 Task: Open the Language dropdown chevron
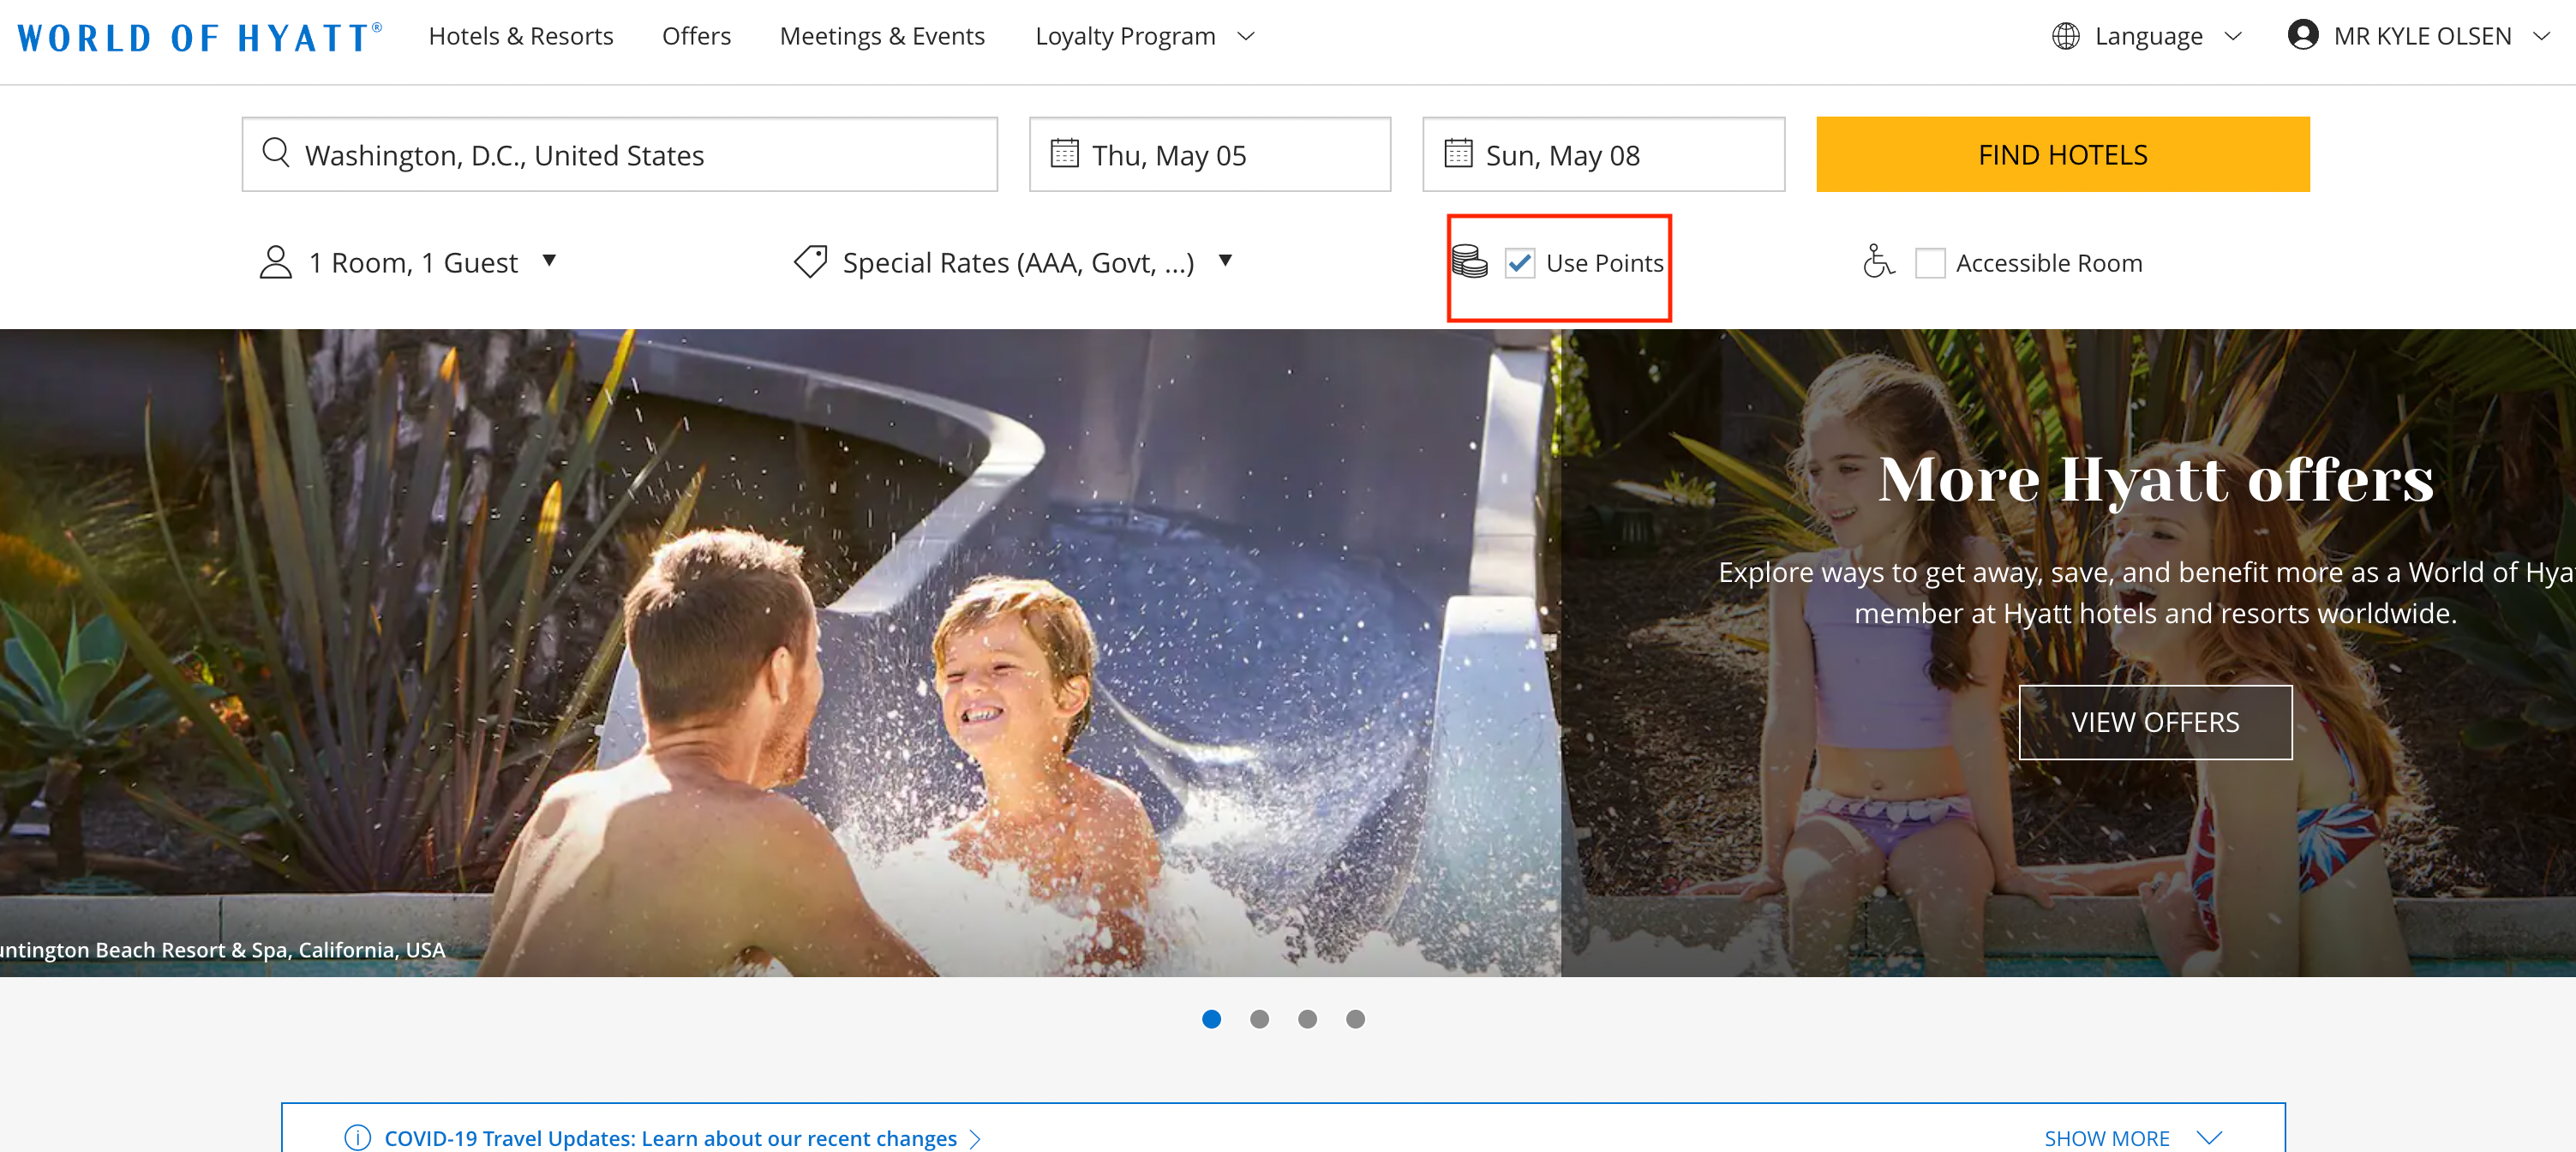pyautogui.click(x=2232, y=36)
